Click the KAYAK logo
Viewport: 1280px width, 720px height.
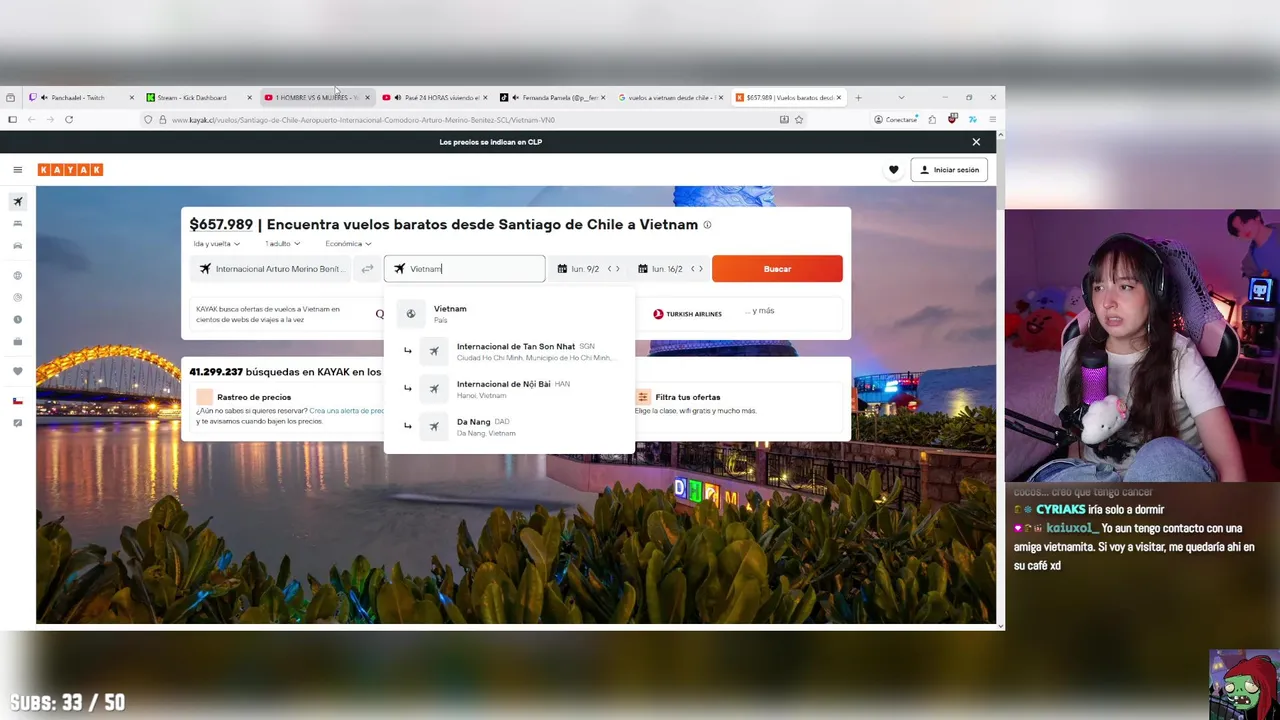coord(70,170)
